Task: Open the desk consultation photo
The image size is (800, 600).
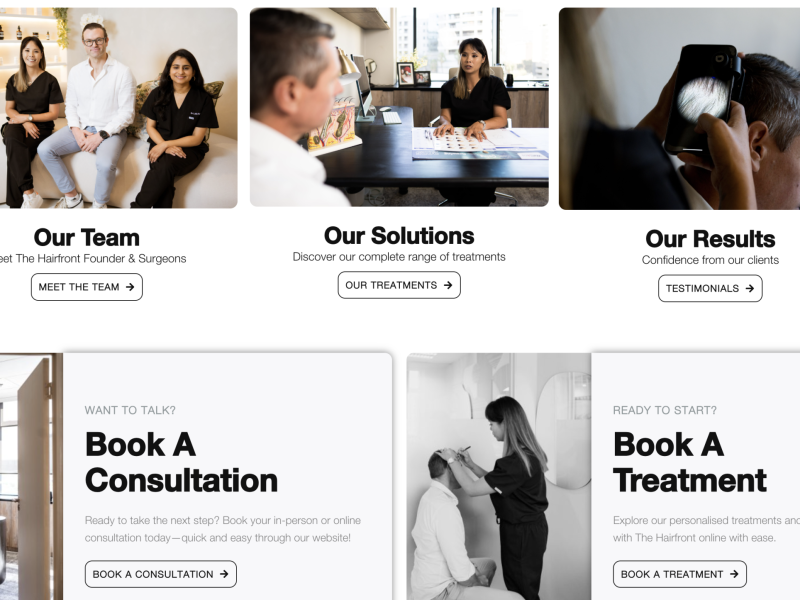Action: [399, 107]
